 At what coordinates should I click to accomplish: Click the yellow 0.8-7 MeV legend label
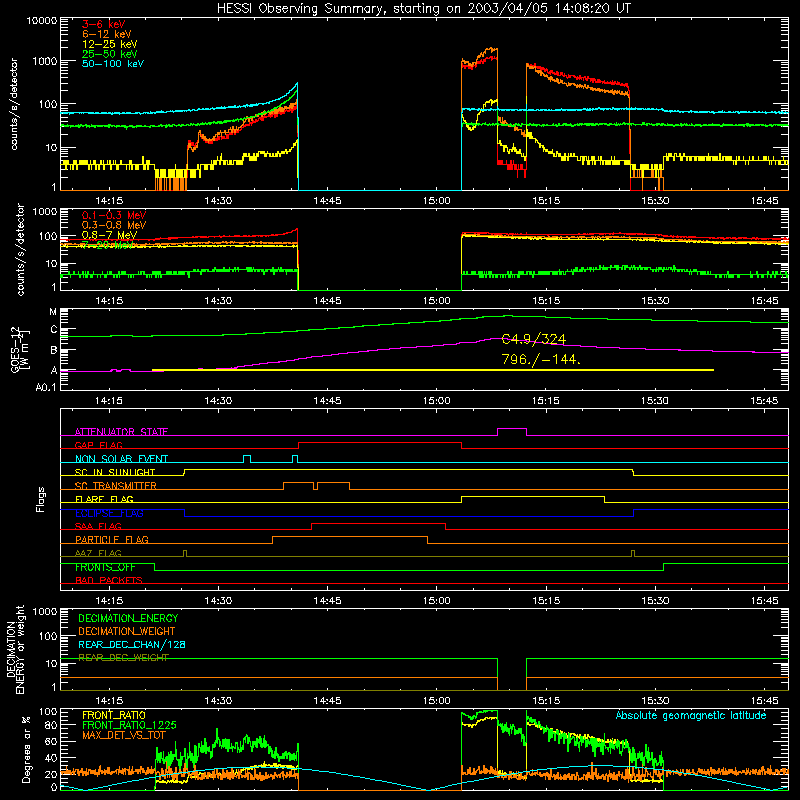[109, 235]
